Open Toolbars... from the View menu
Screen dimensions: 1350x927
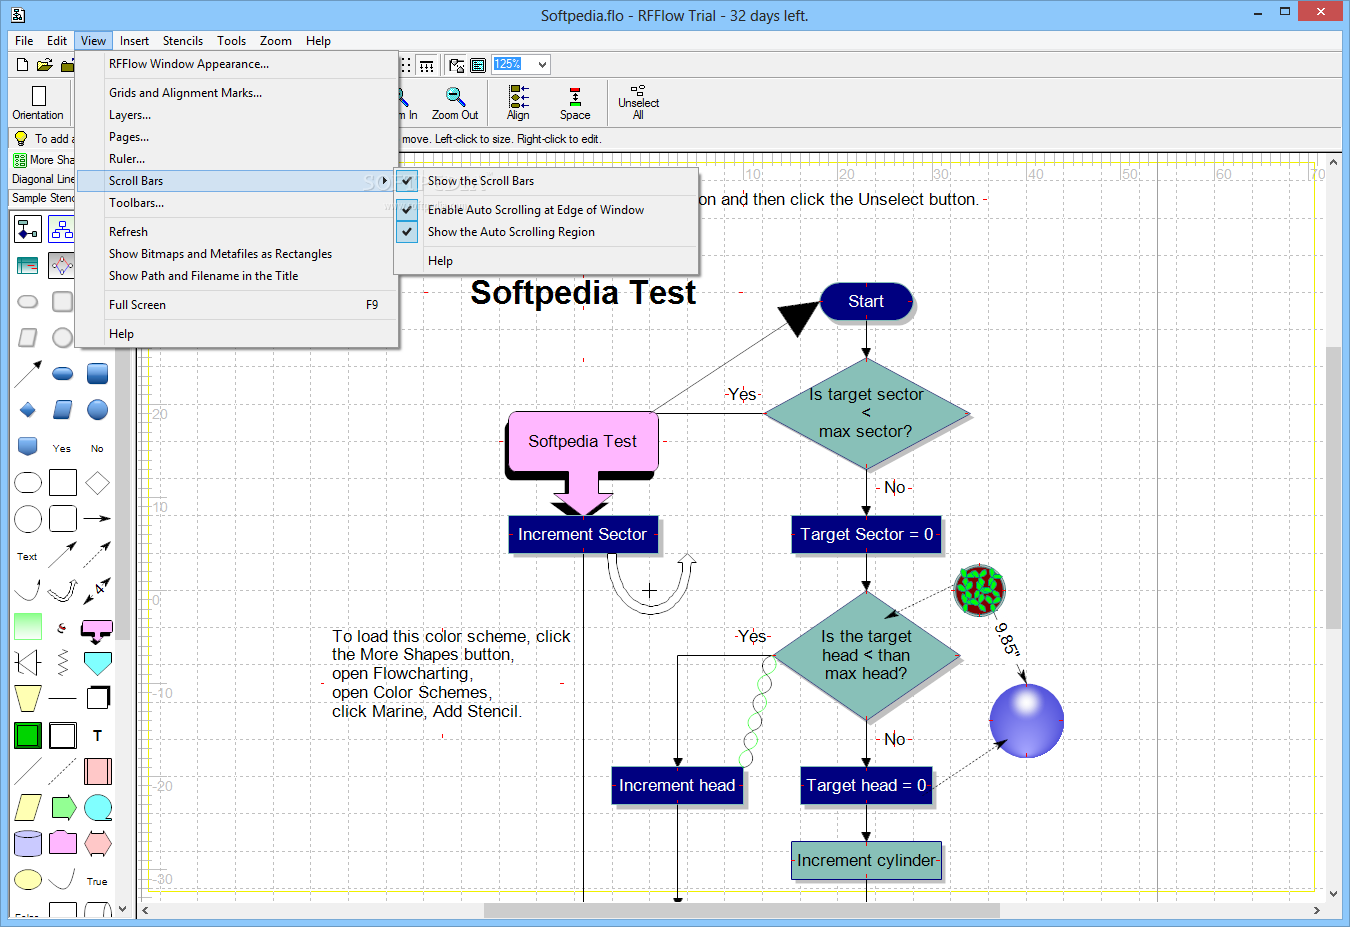[x=237, y=203]
